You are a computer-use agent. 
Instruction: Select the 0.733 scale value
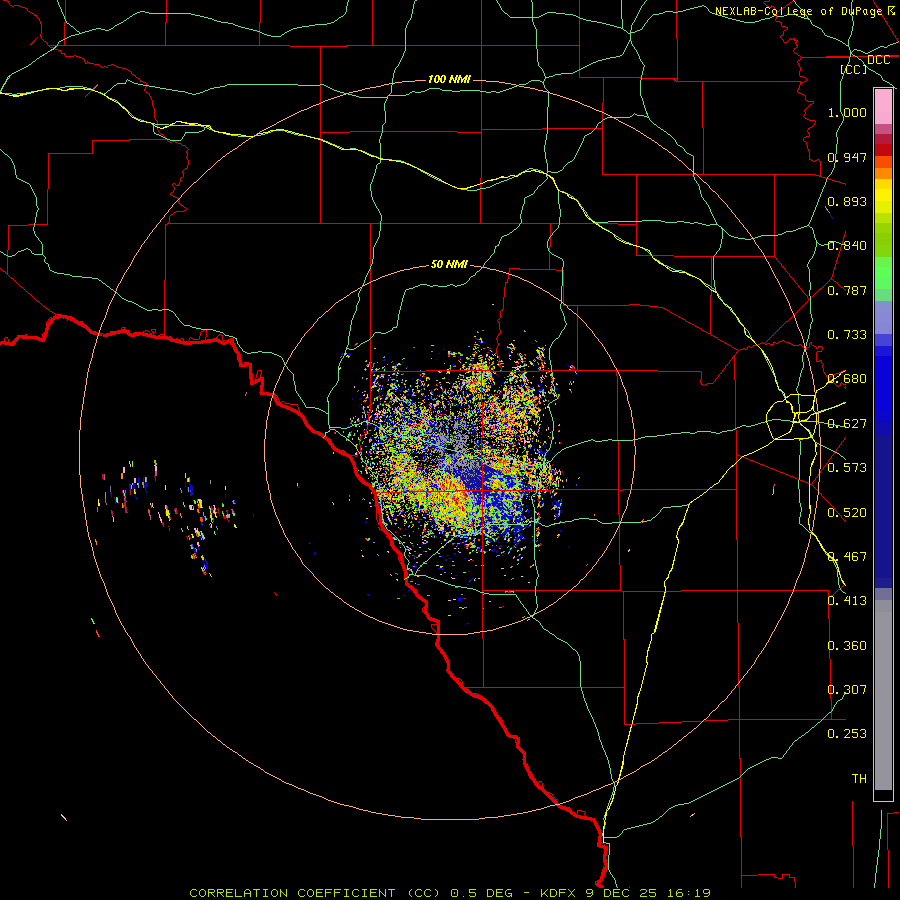click(847, 335)
